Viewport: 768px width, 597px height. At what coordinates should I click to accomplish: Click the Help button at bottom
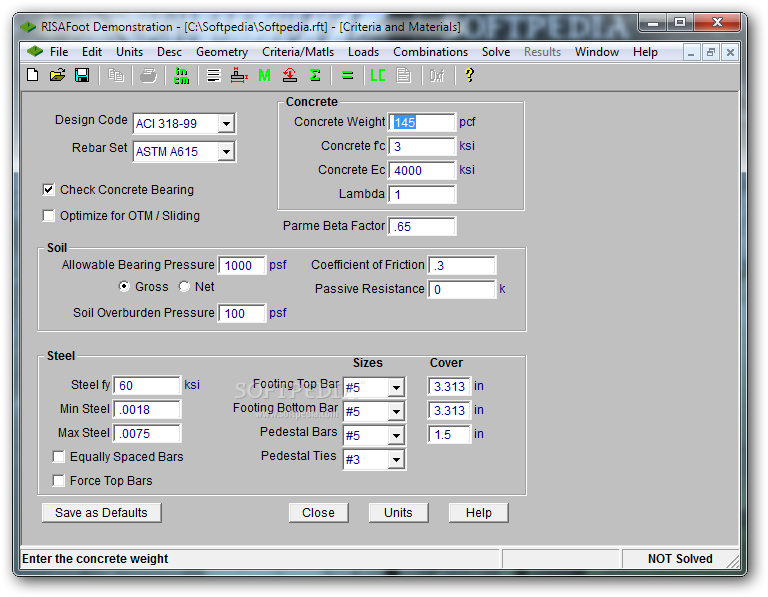tap(479, 513)
